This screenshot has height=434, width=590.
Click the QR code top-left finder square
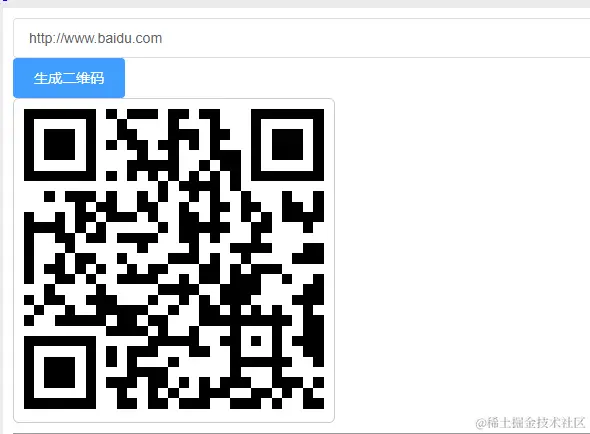(x=60, y=145)
